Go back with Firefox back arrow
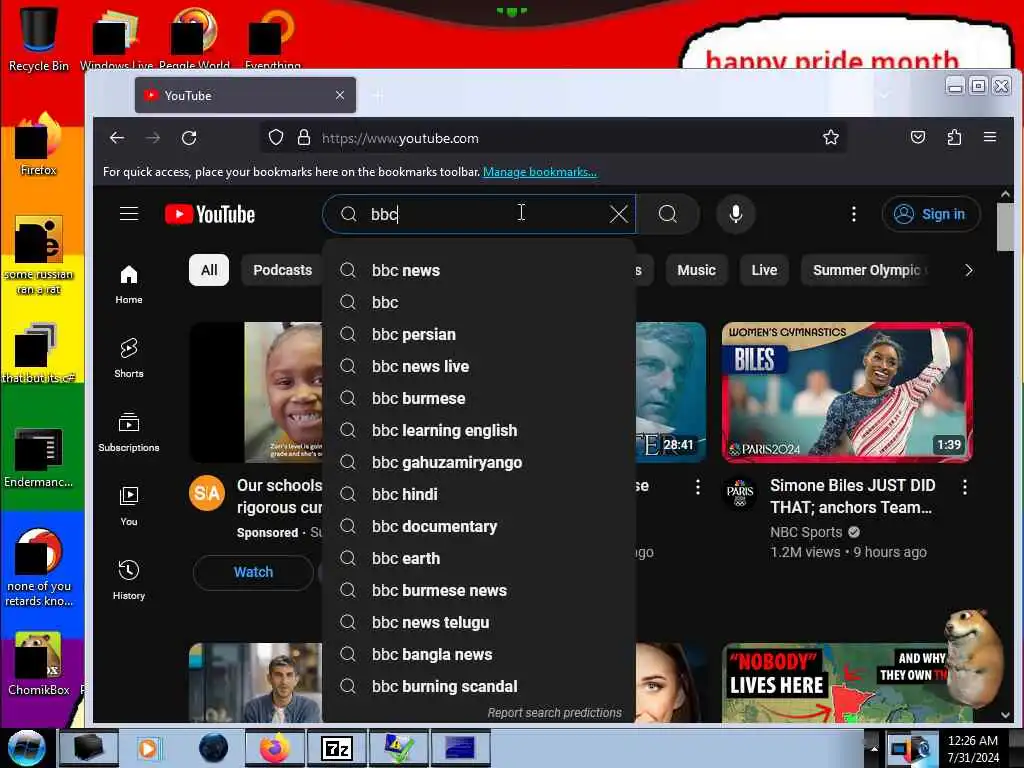Viewport: 1024px width, 768px height. tap(117, 138)
